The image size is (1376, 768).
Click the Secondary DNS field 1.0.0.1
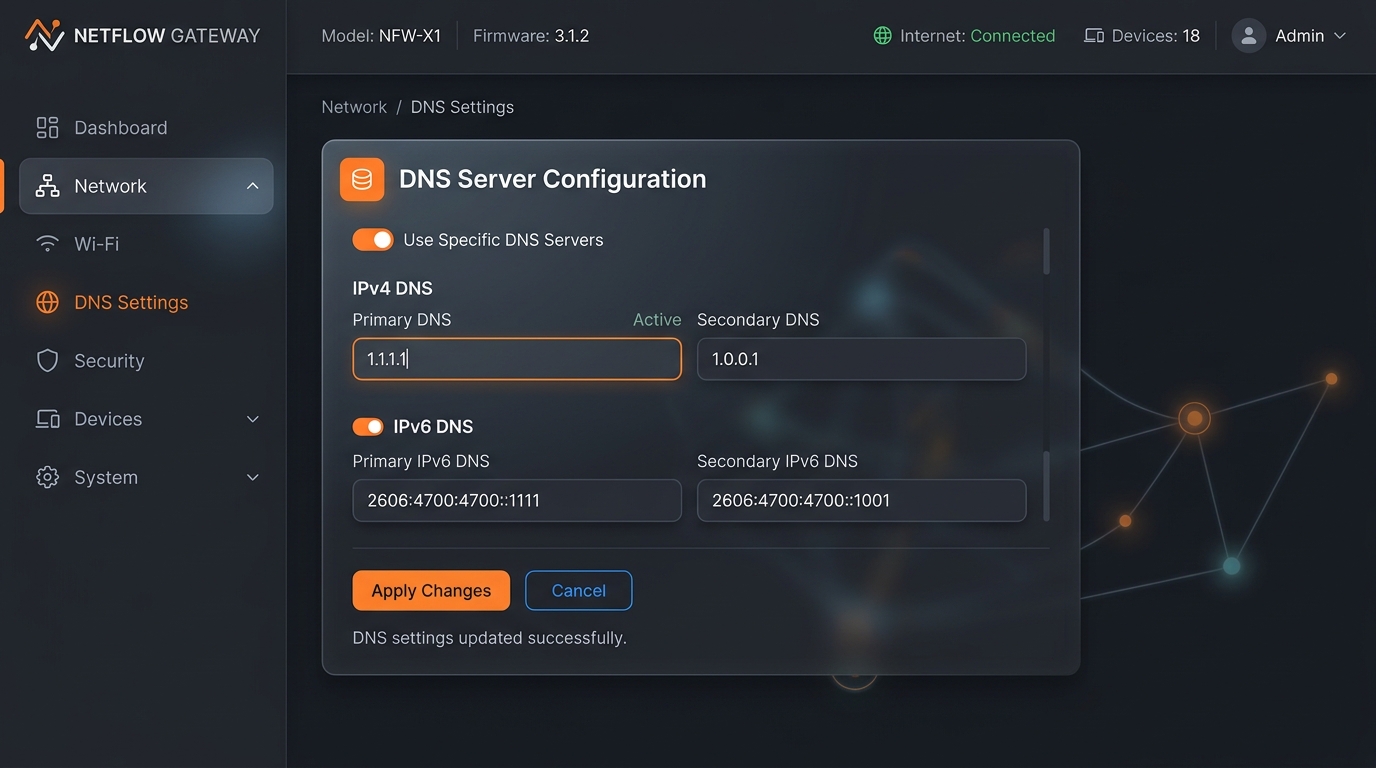[x=861, y=359]
